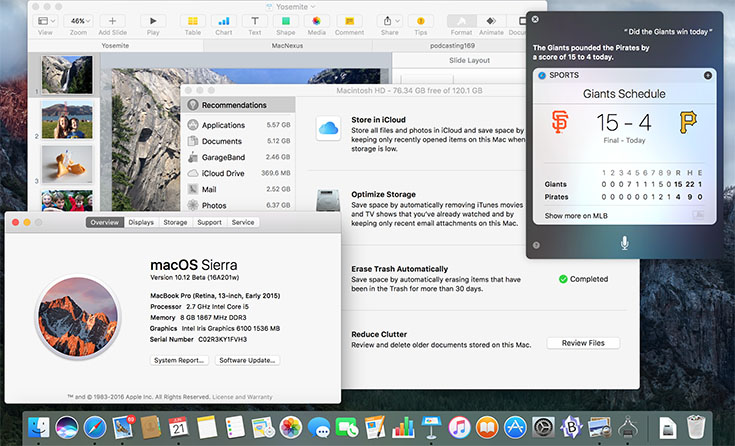Select iCloud Drive in storage sidebar
Screen dimensions: 735x446
[x=238, y=173]
